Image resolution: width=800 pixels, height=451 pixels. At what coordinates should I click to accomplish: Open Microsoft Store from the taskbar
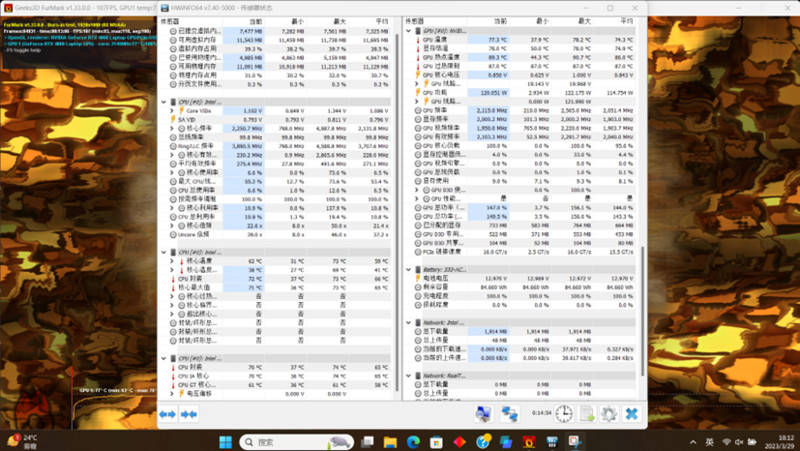[x=436, y=442]
